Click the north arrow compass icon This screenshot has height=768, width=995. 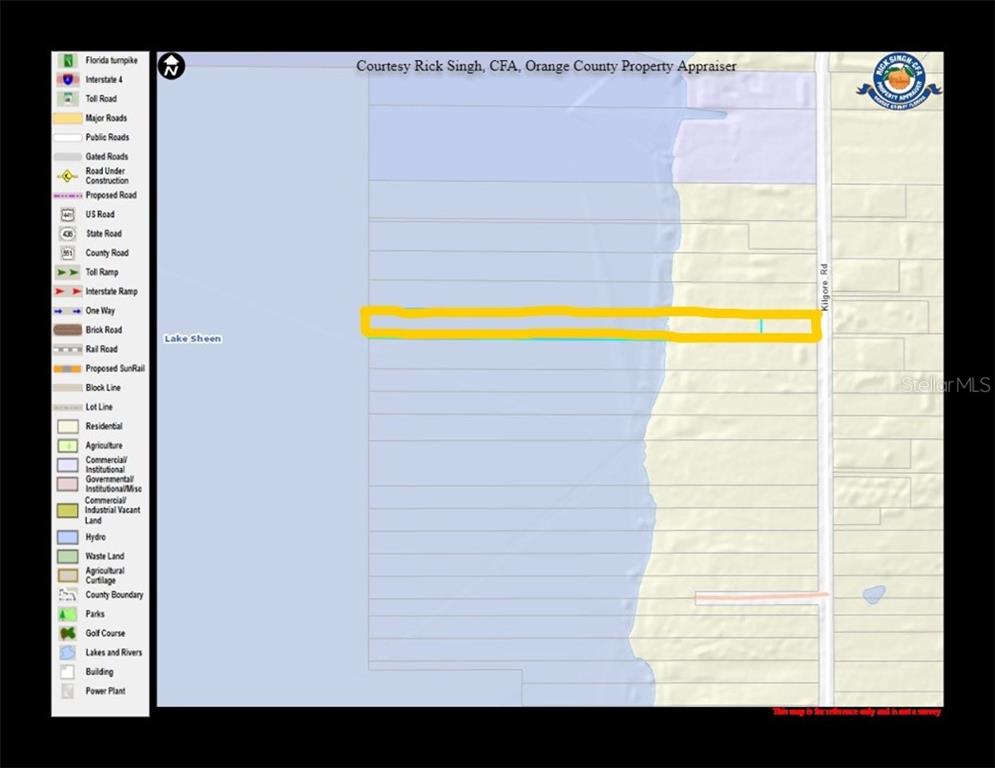(172, 67)
